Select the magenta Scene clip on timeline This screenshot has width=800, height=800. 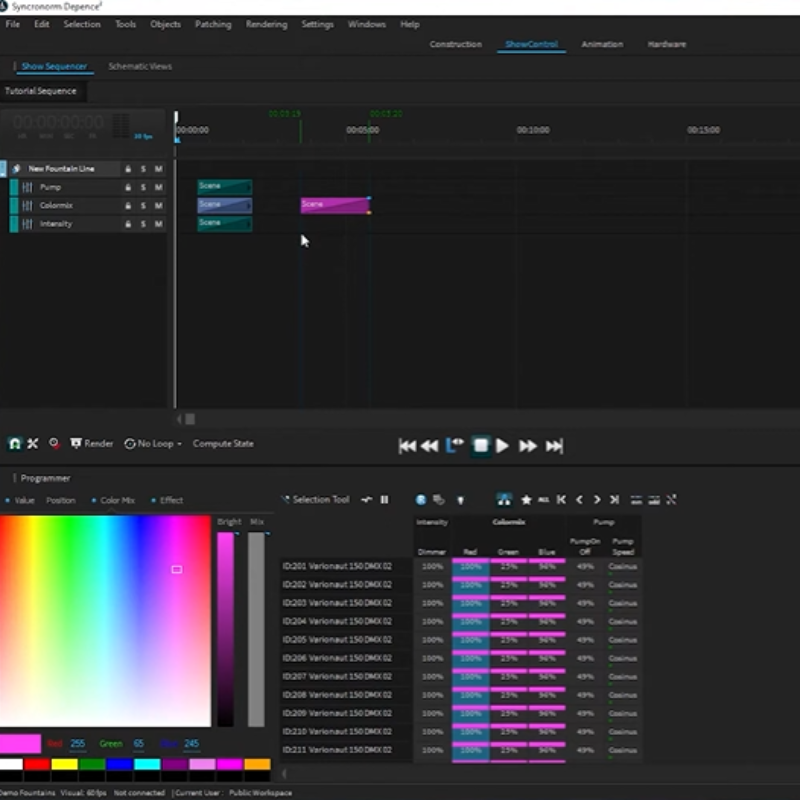(x=335, y=205)
